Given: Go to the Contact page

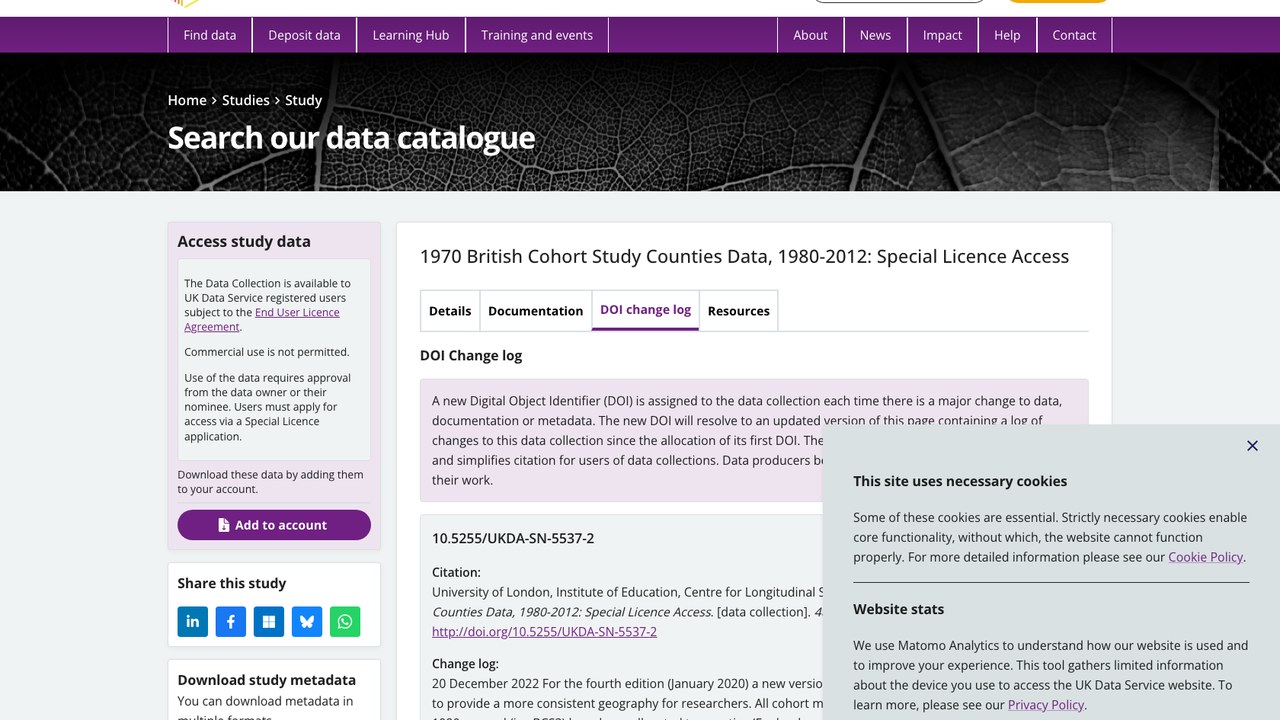Looking at the screenshot, I should tap(1074, 35).
